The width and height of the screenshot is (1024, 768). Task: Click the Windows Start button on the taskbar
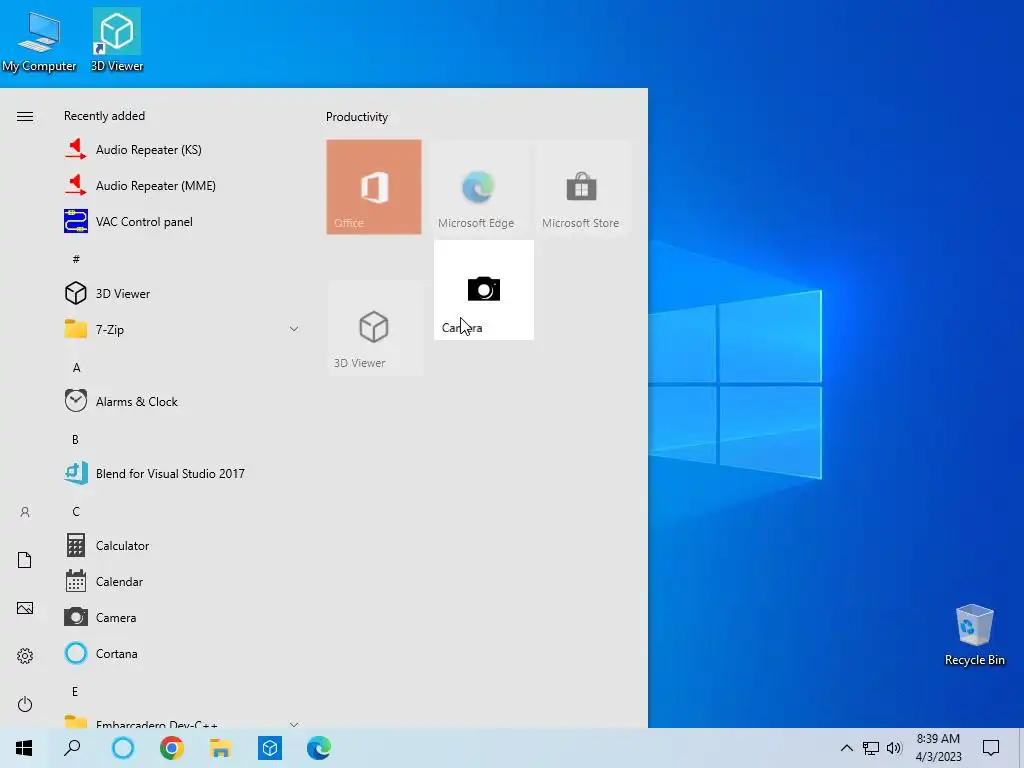click(24, 748)
